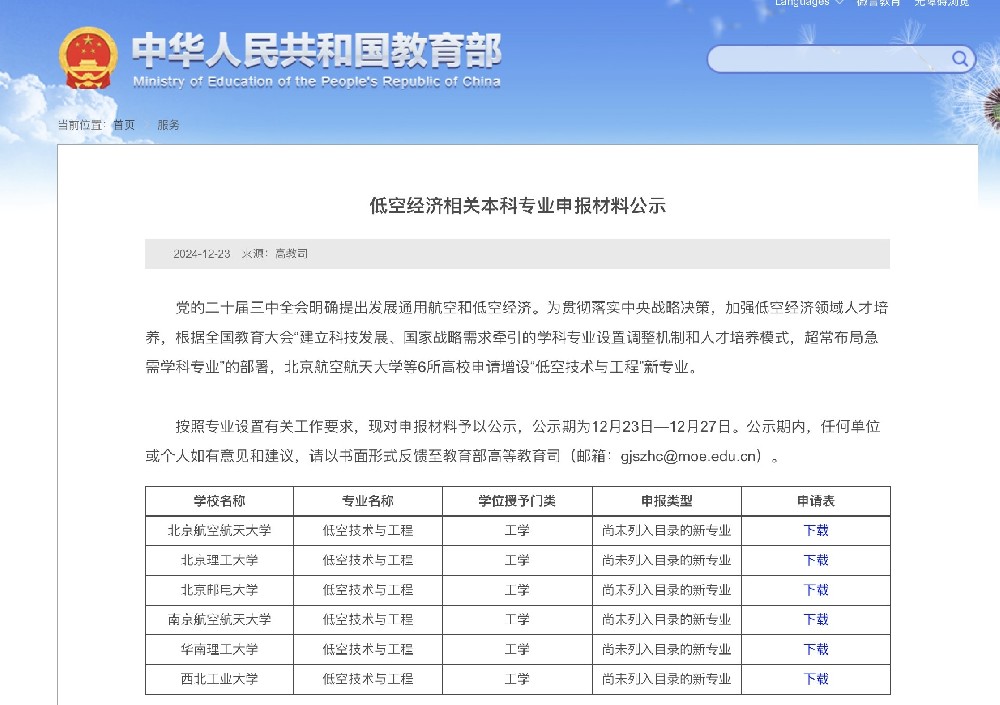
Task: Select the 西北工业大学 school name cell
Action: [x=219, y=679]
